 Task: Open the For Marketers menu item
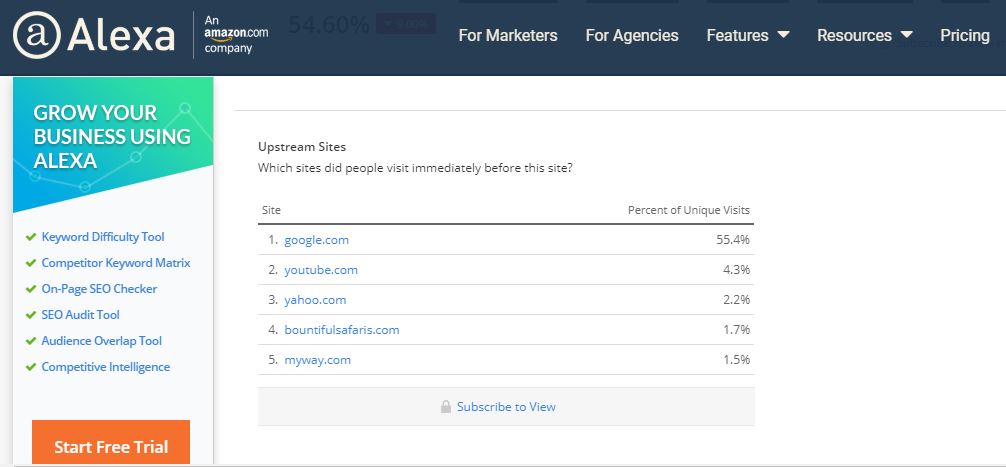click(x=508, y=35)
